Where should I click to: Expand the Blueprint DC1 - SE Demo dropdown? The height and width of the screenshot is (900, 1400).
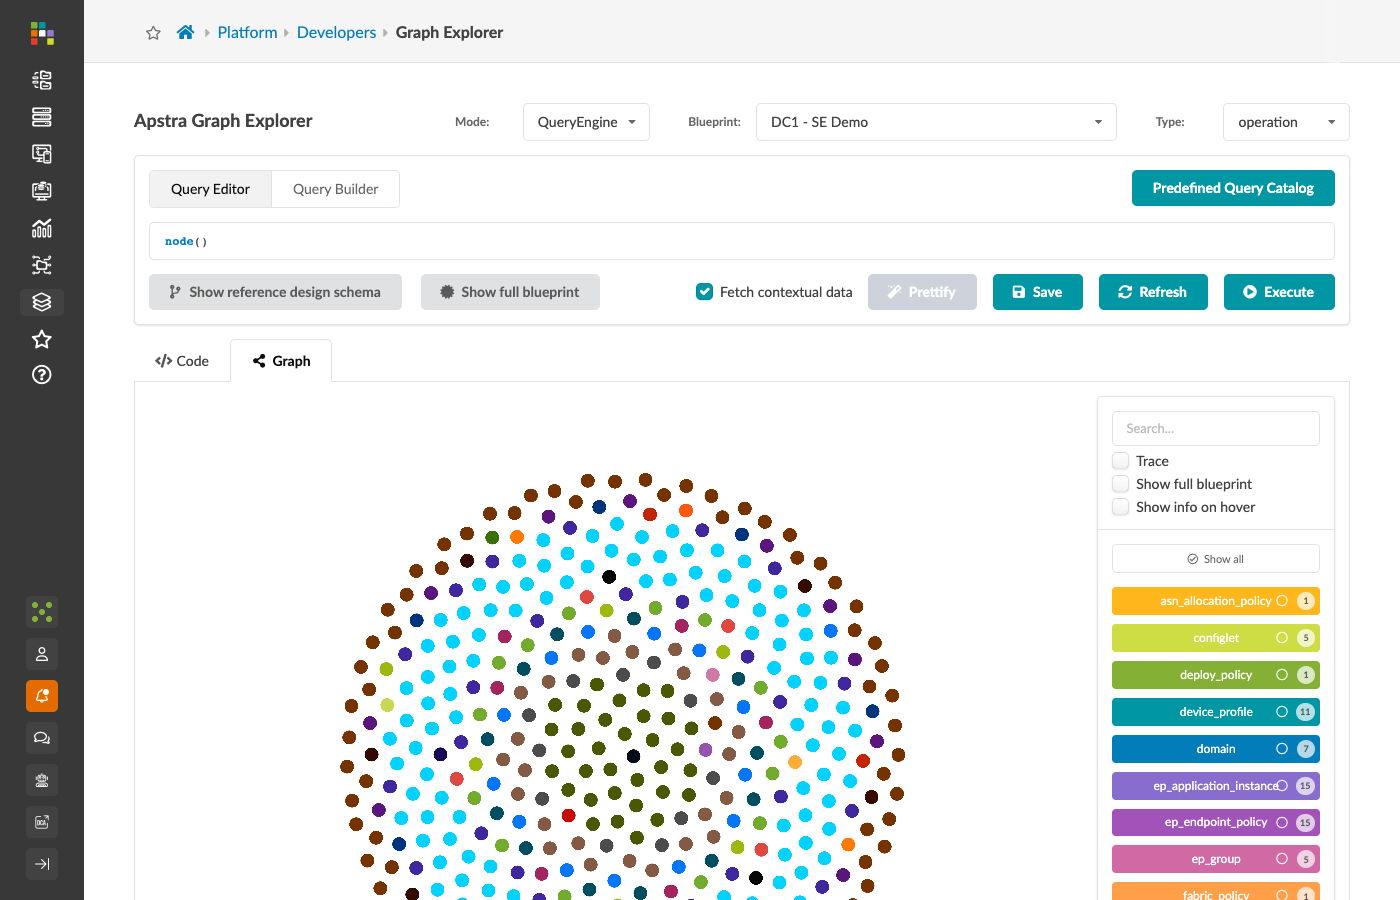[936, 122]
